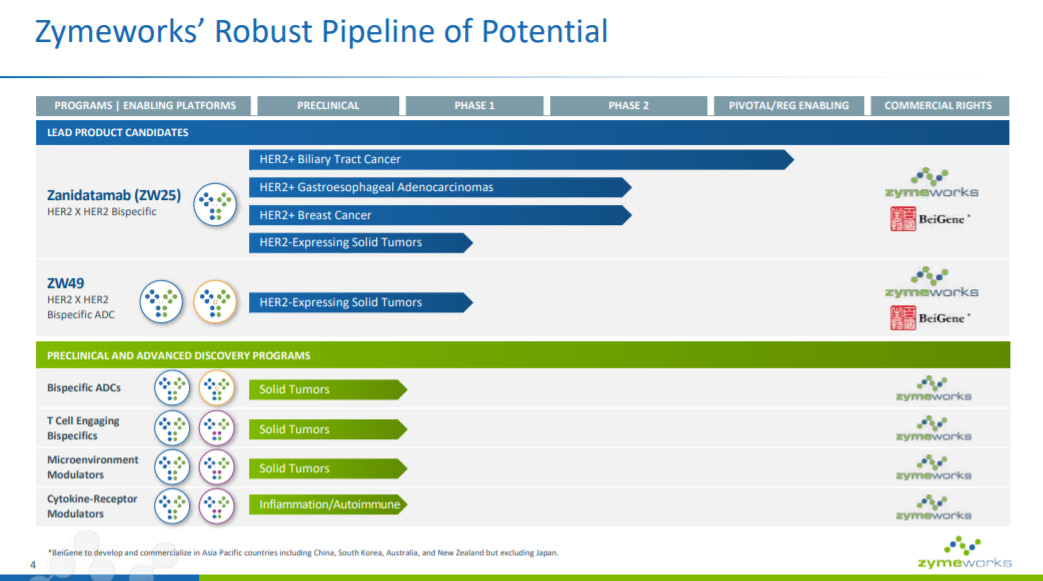Click the blue-ringed icon in Microenvironment Modulators row
This screenshot has width=1043, height=581.
172,467
